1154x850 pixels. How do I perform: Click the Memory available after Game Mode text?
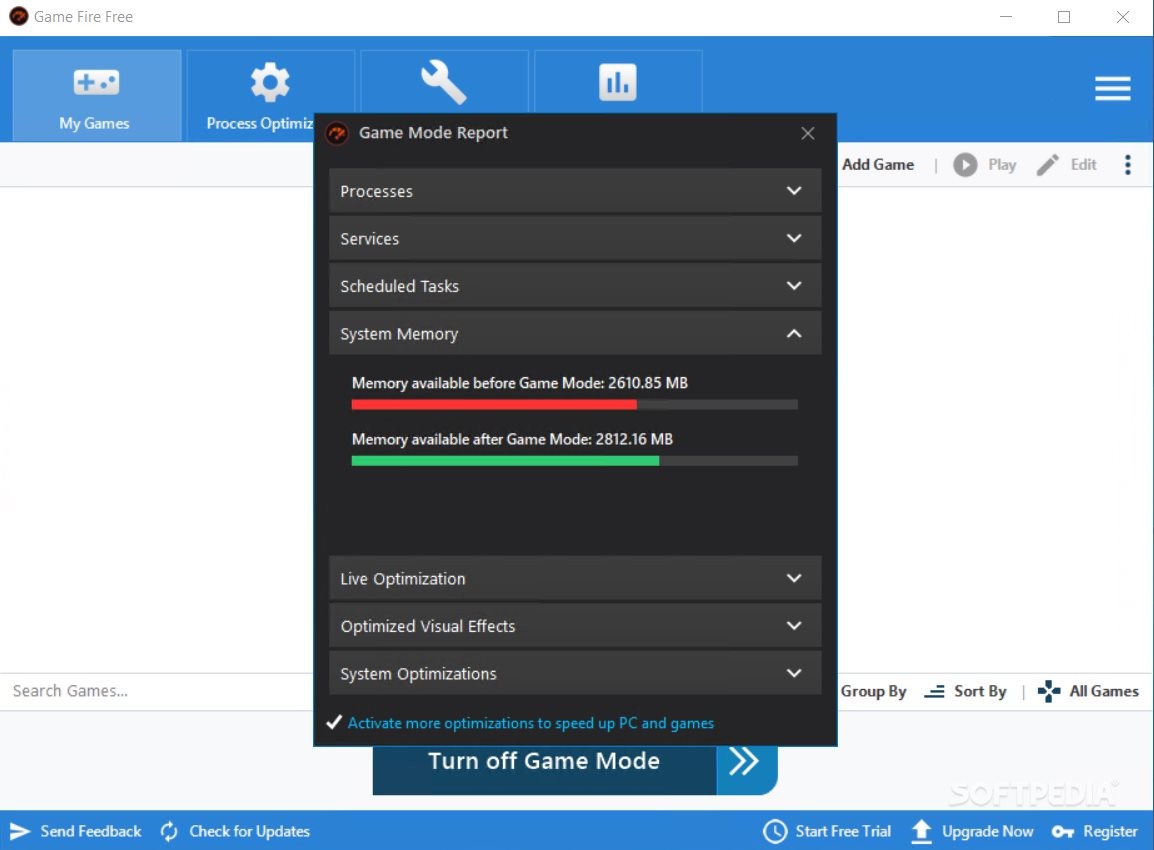pyautogui.click(x=512, y=439)
